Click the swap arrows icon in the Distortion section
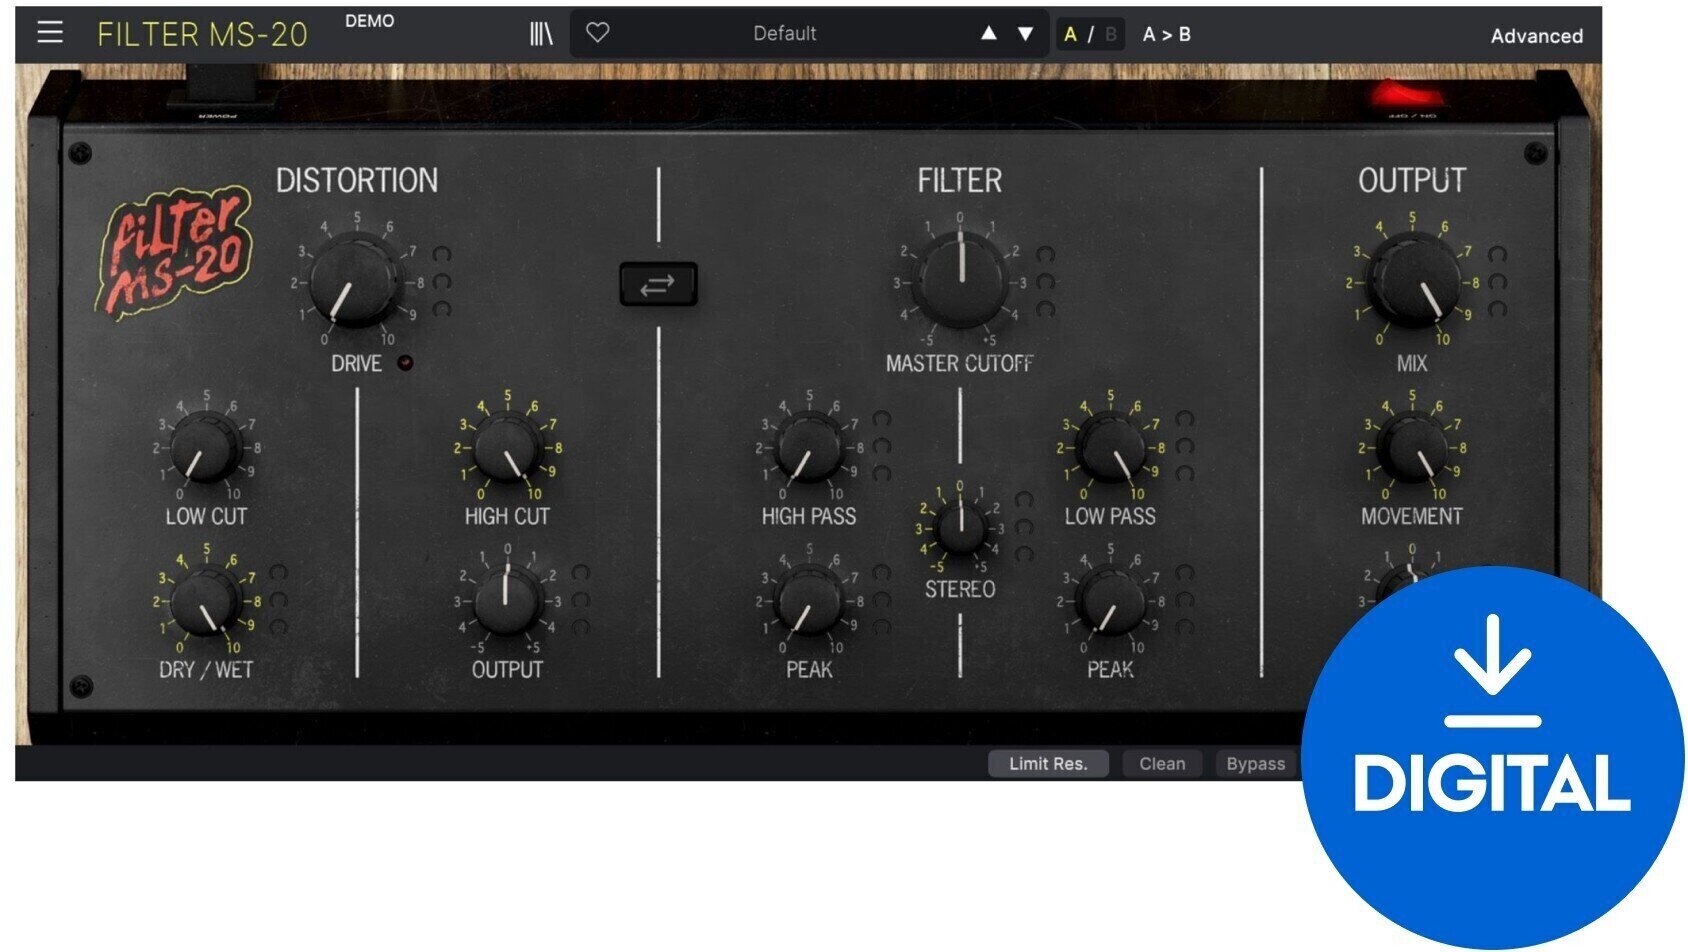The image size is (1688, 952). pos(659,283)
